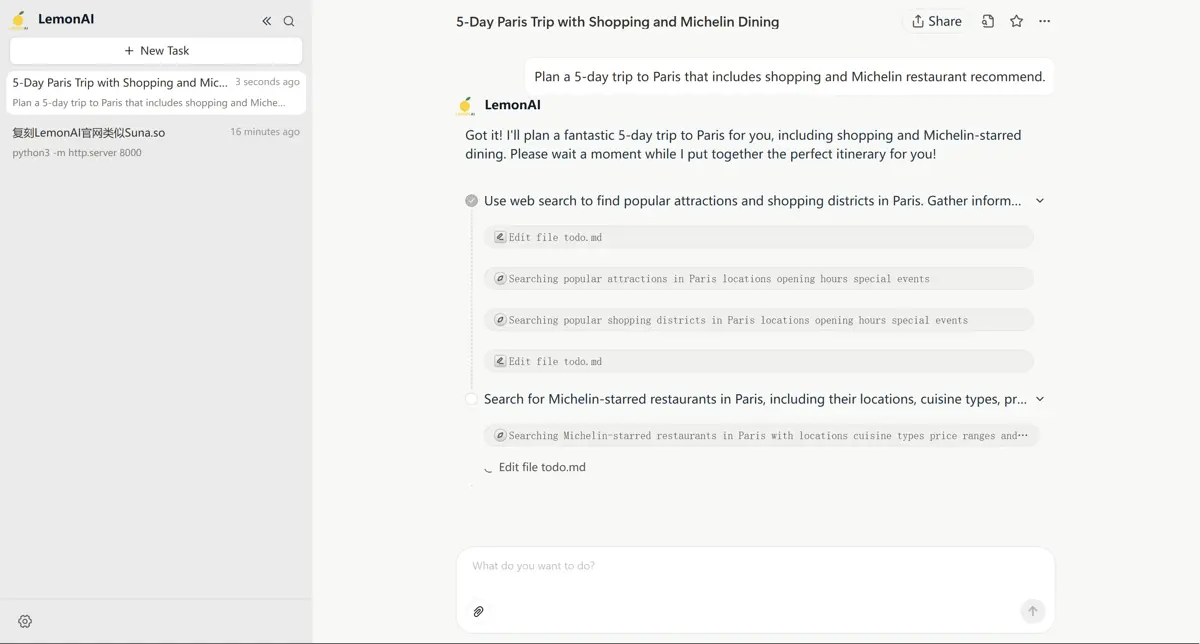Viewport: 1200px width, 644px height.
Task: Collapse the sidebar with double-chevron icon
Action: (267, 21)
